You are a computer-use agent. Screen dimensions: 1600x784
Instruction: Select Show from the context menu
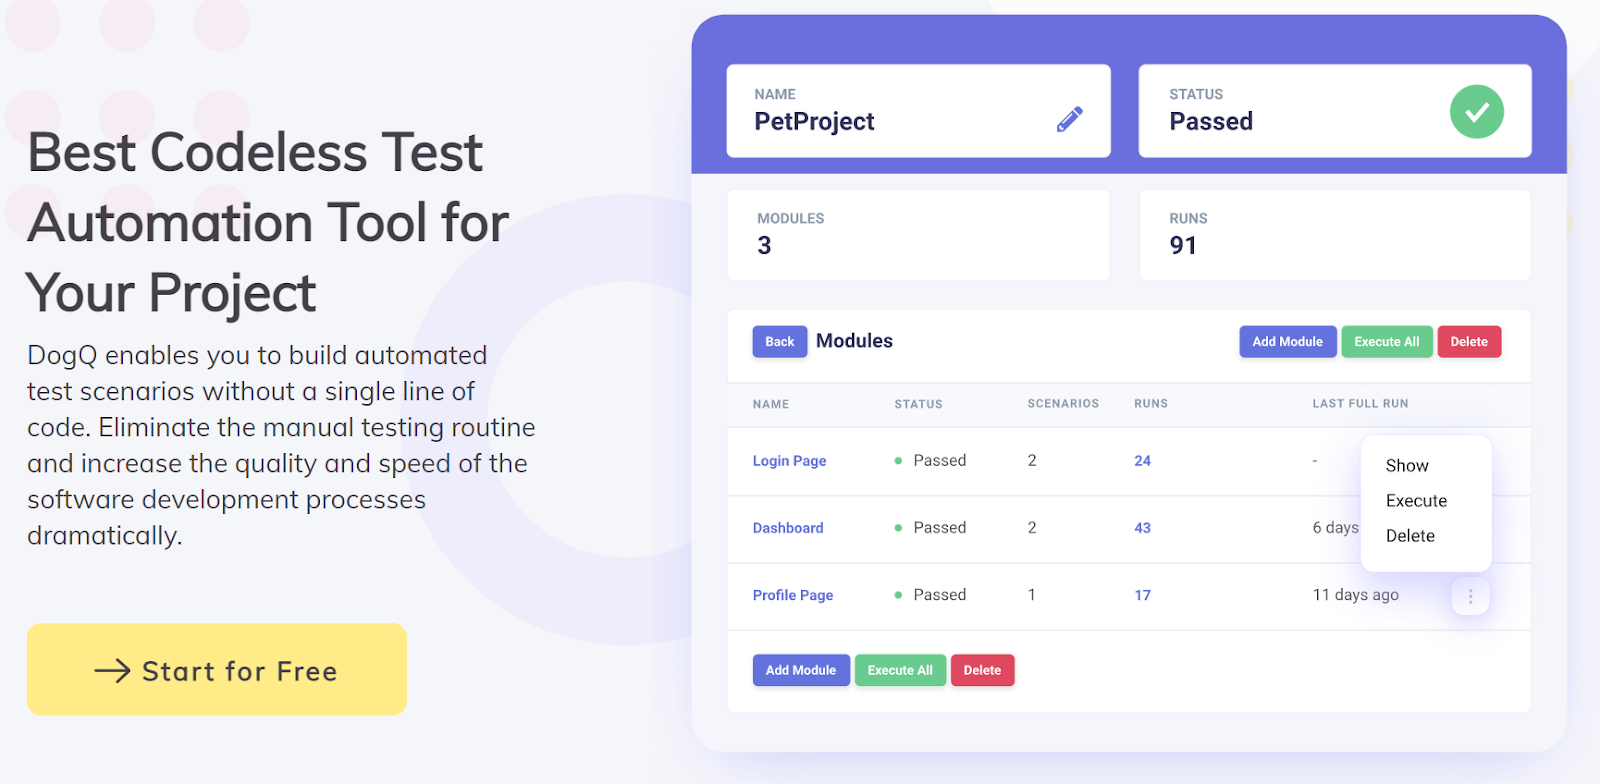pyautogui.click(x=1407, y=466)
